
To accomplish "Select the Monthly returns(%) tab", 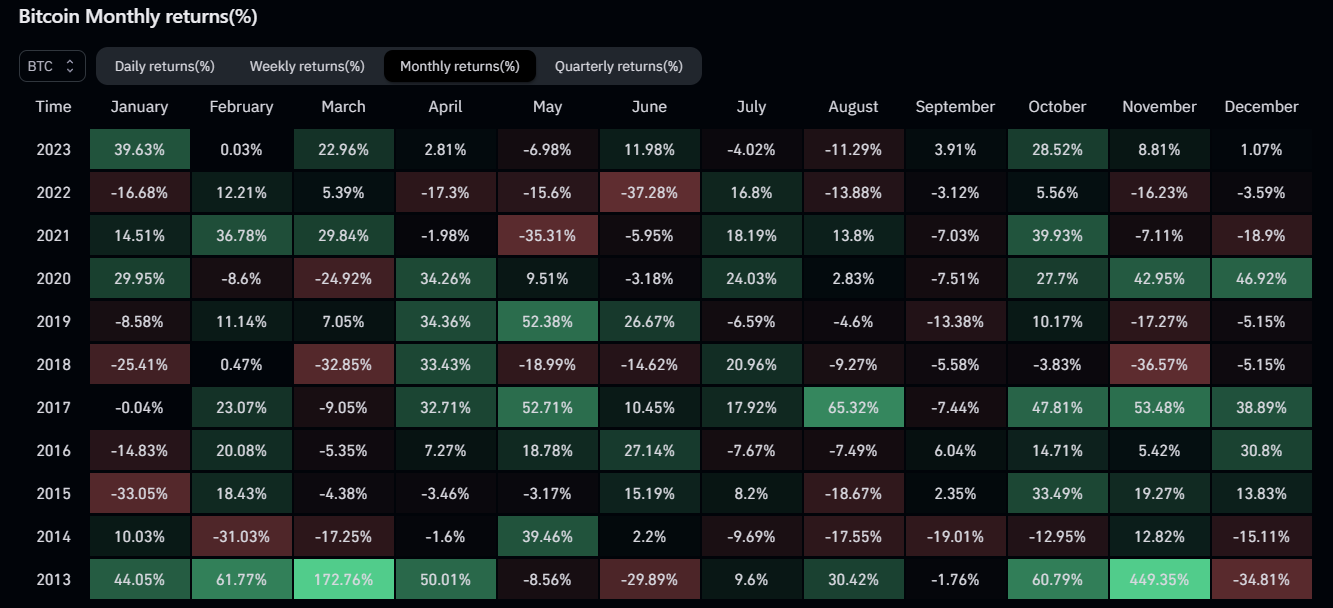I will point(460,66).
